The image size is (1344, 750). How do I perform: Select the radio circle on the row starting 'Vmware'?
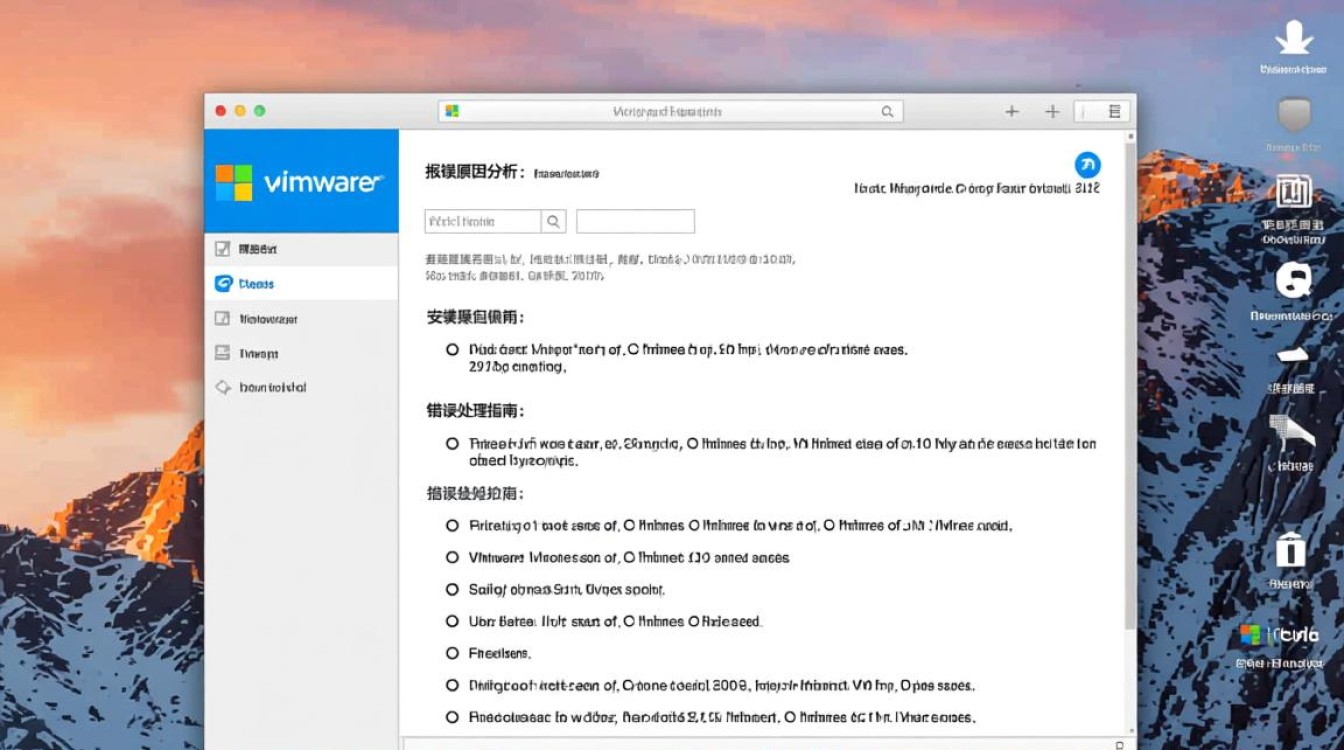(453, 557)
